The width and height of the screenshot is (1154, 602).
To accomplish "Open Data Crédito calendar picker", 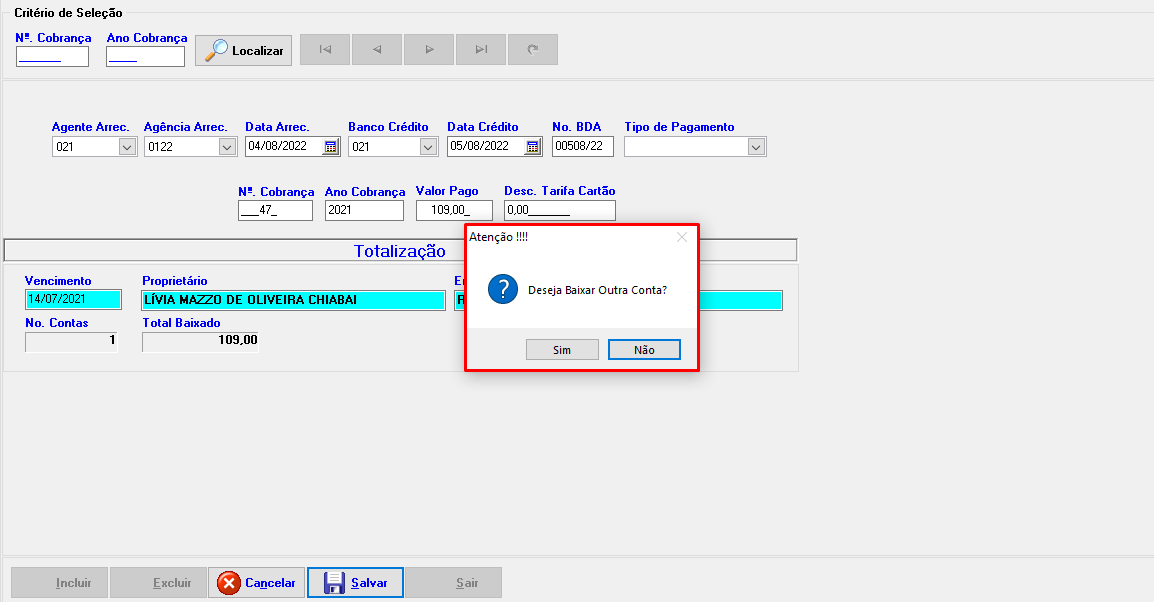I will pos(533,147).
